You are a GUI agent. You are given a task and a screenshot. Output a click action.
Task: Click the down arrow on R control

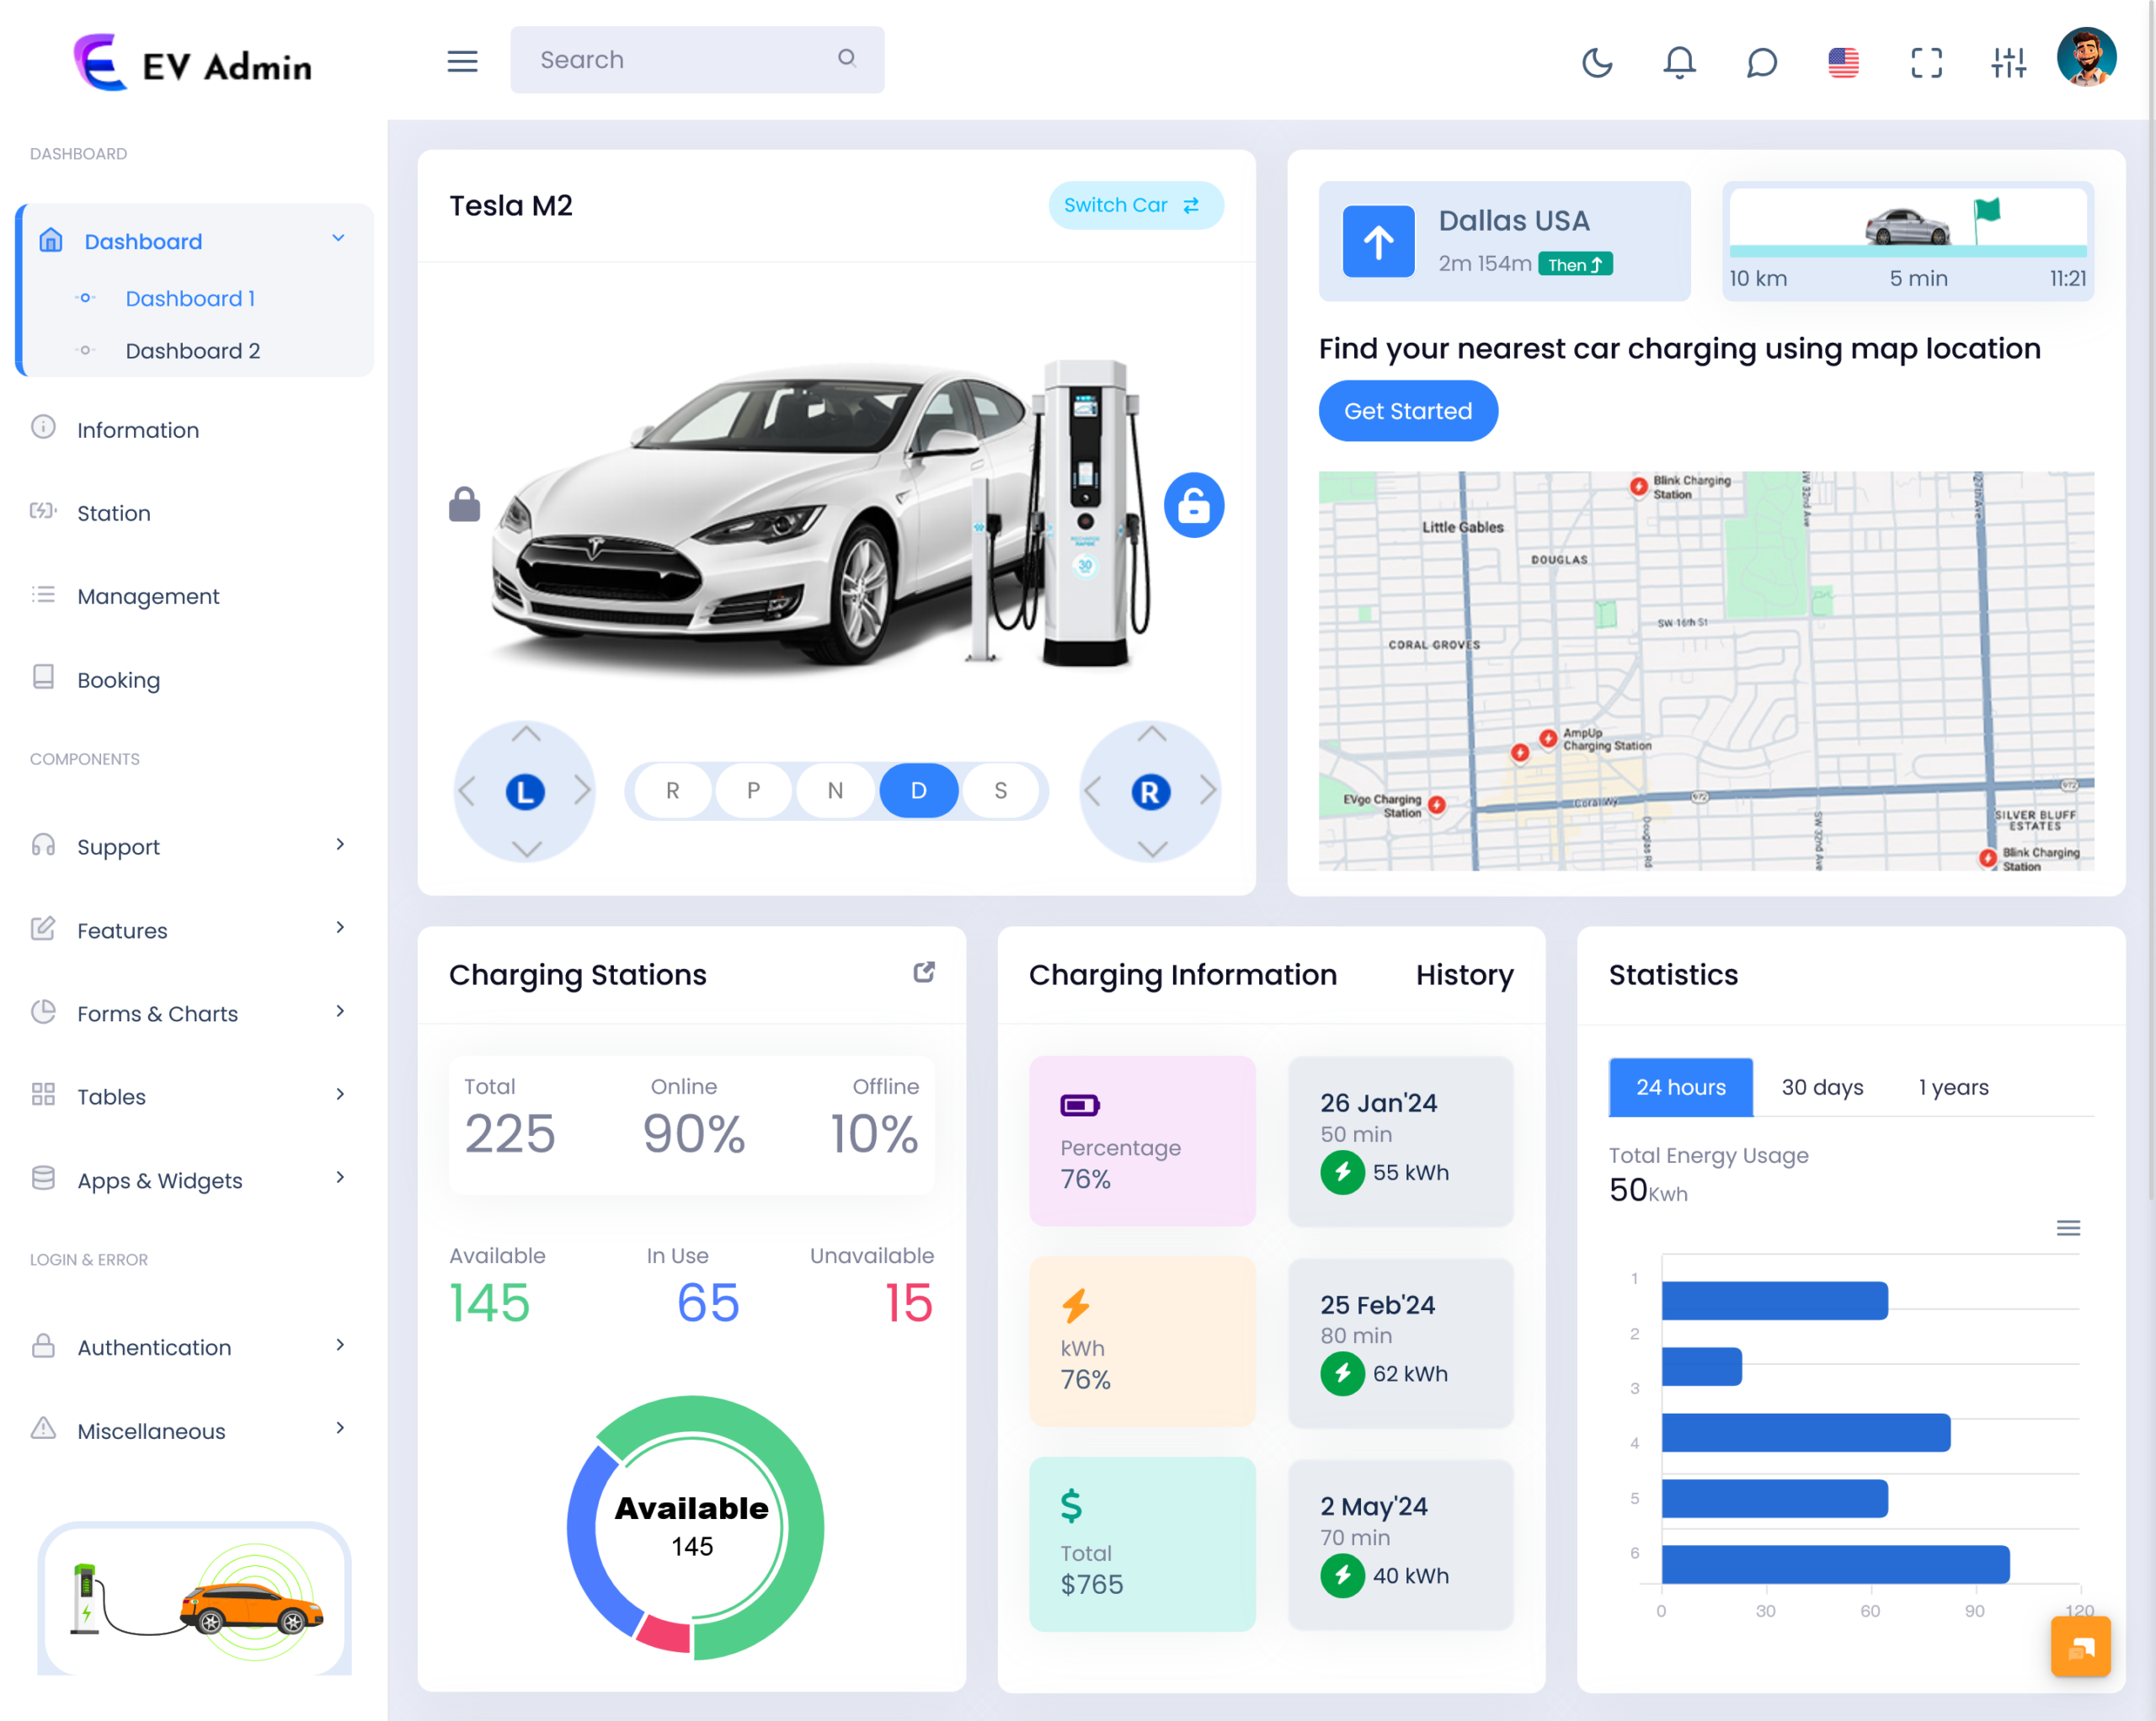(1152, 850)
